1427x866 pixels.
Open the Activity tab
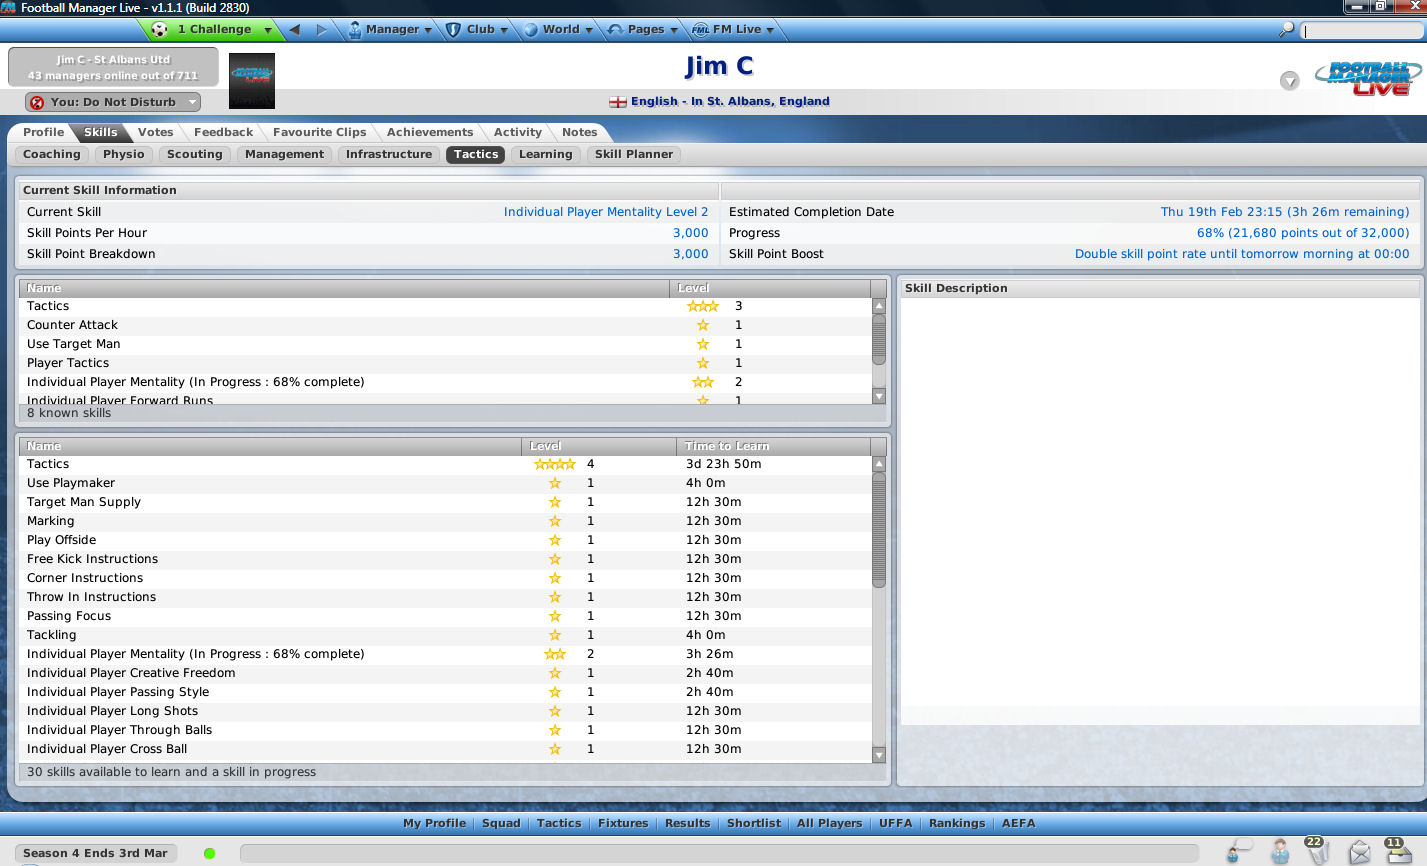(x=517, y=132)
